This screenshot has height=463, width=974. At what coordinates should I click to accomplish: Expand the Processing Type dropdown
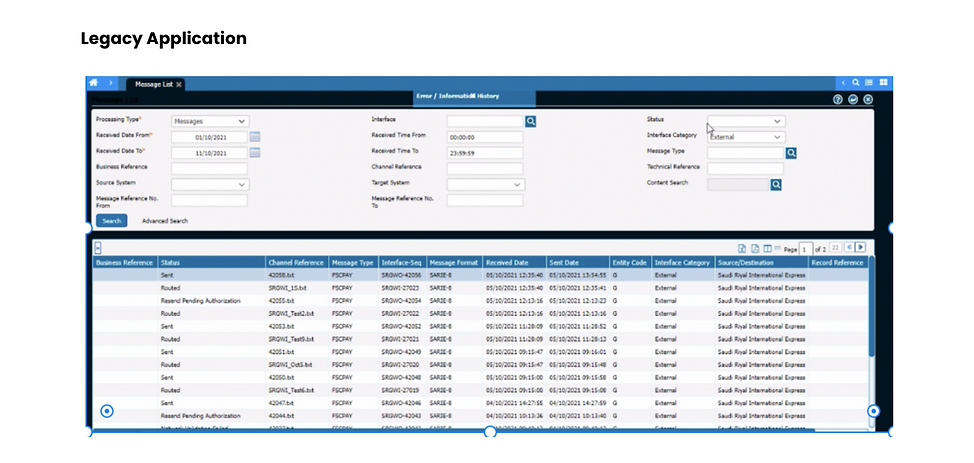210,122
